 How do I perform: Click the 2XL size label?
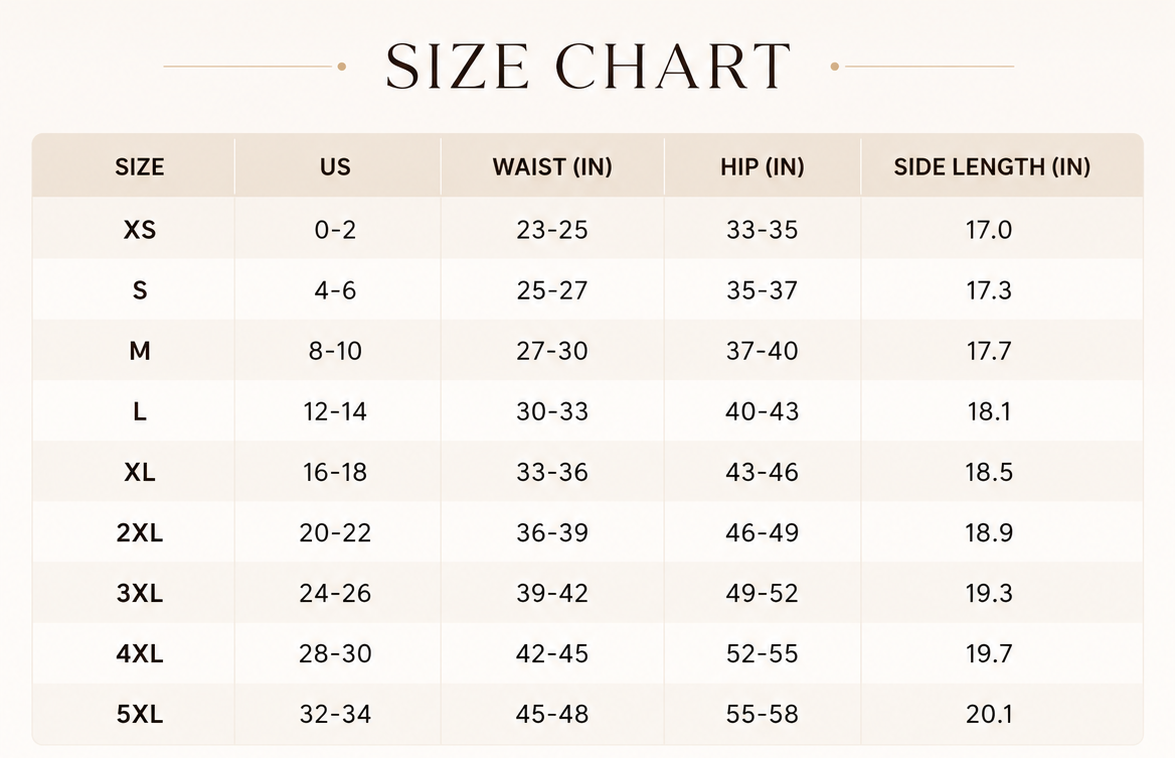[139, 533]
